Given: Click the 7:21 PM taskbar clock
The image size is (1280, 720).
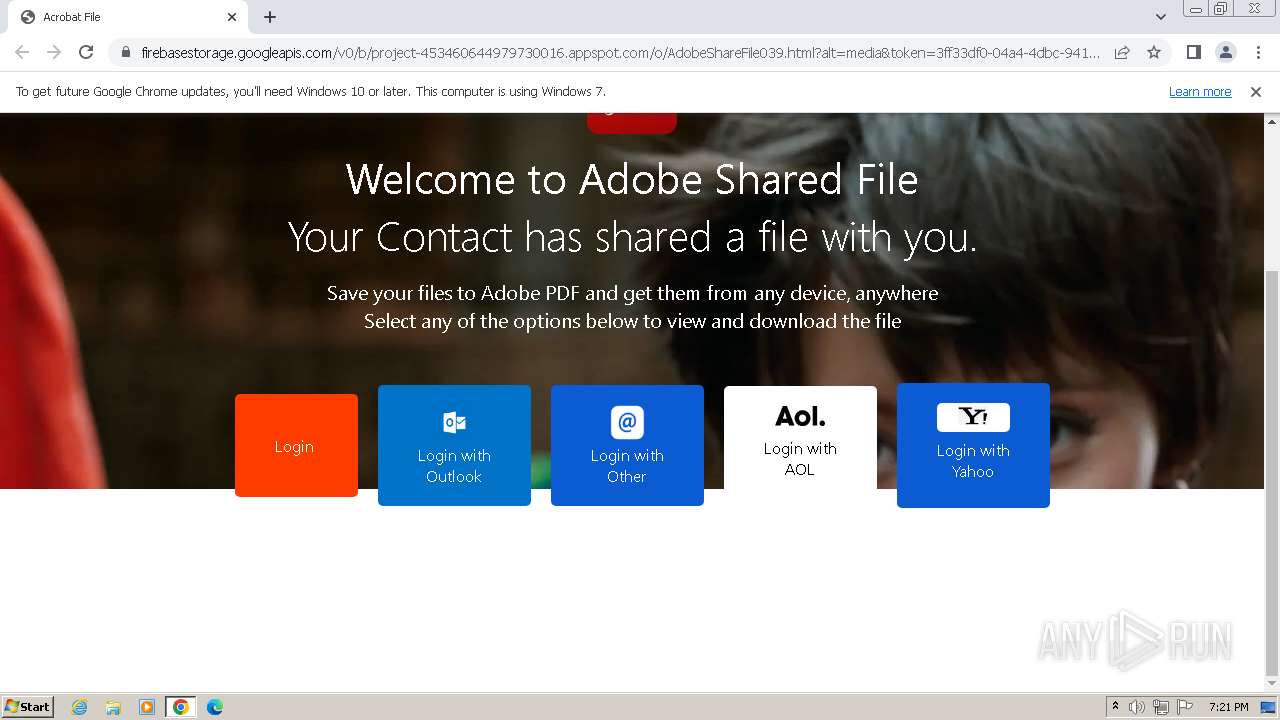Looking at the screenshot, I should pos(1228,707).
